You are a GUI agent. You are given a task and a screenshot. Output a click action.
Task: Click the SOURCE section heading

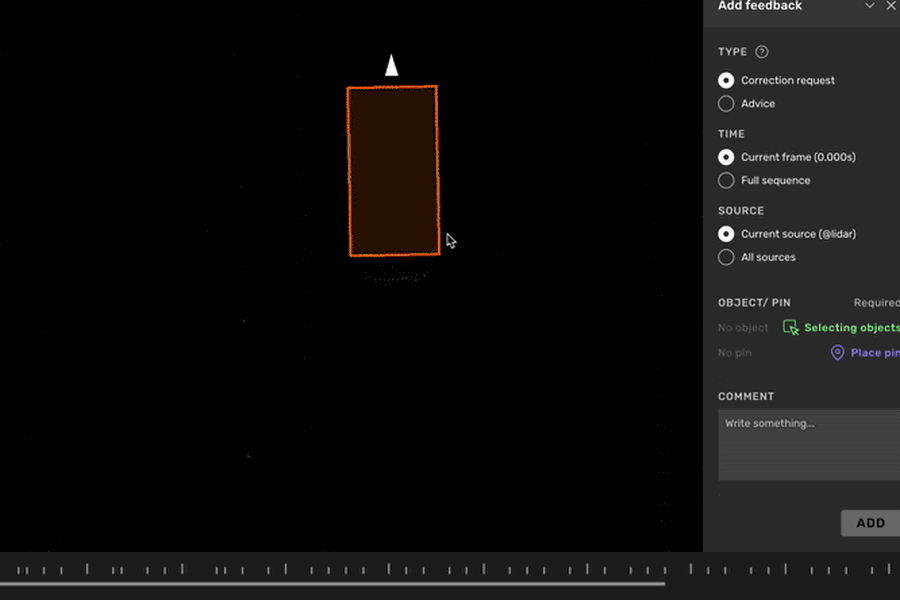(741, 211)
